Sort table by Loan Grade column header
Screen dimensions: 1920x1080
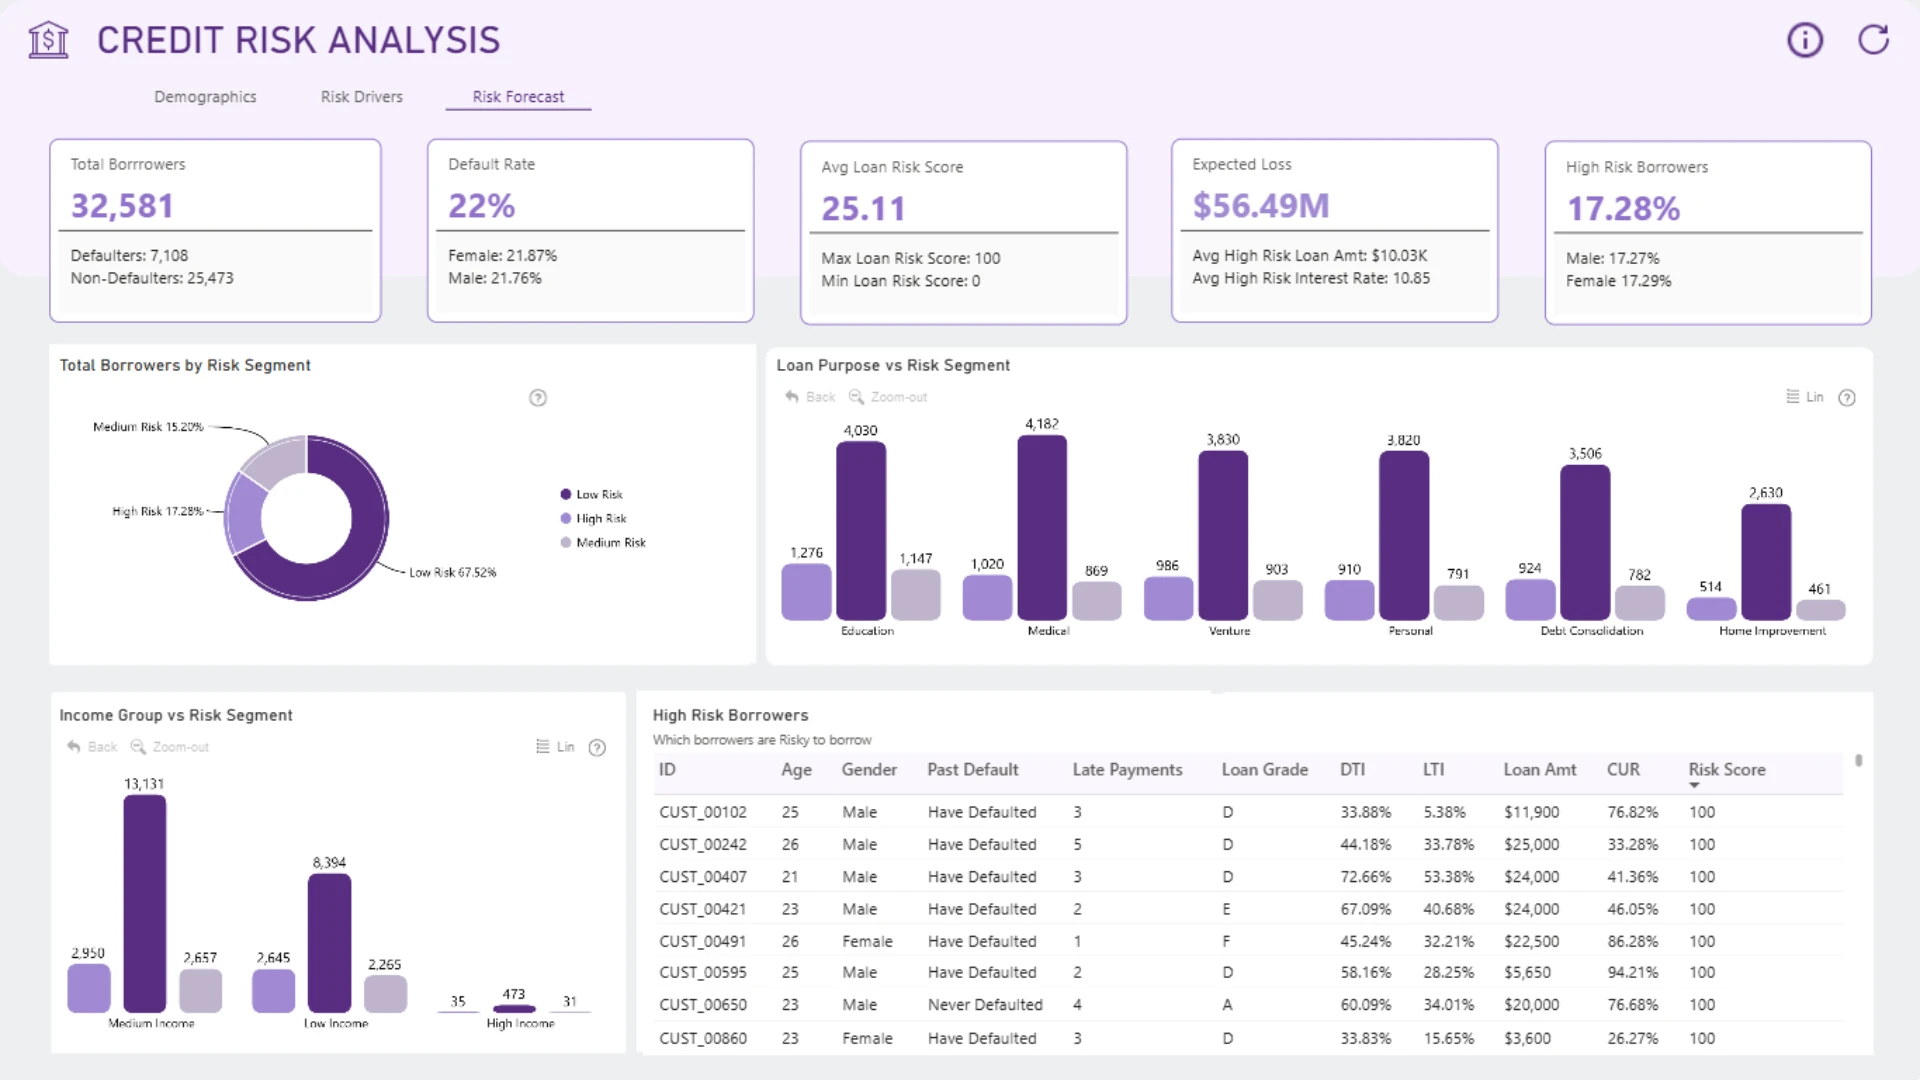click(x=1264, y=770)
